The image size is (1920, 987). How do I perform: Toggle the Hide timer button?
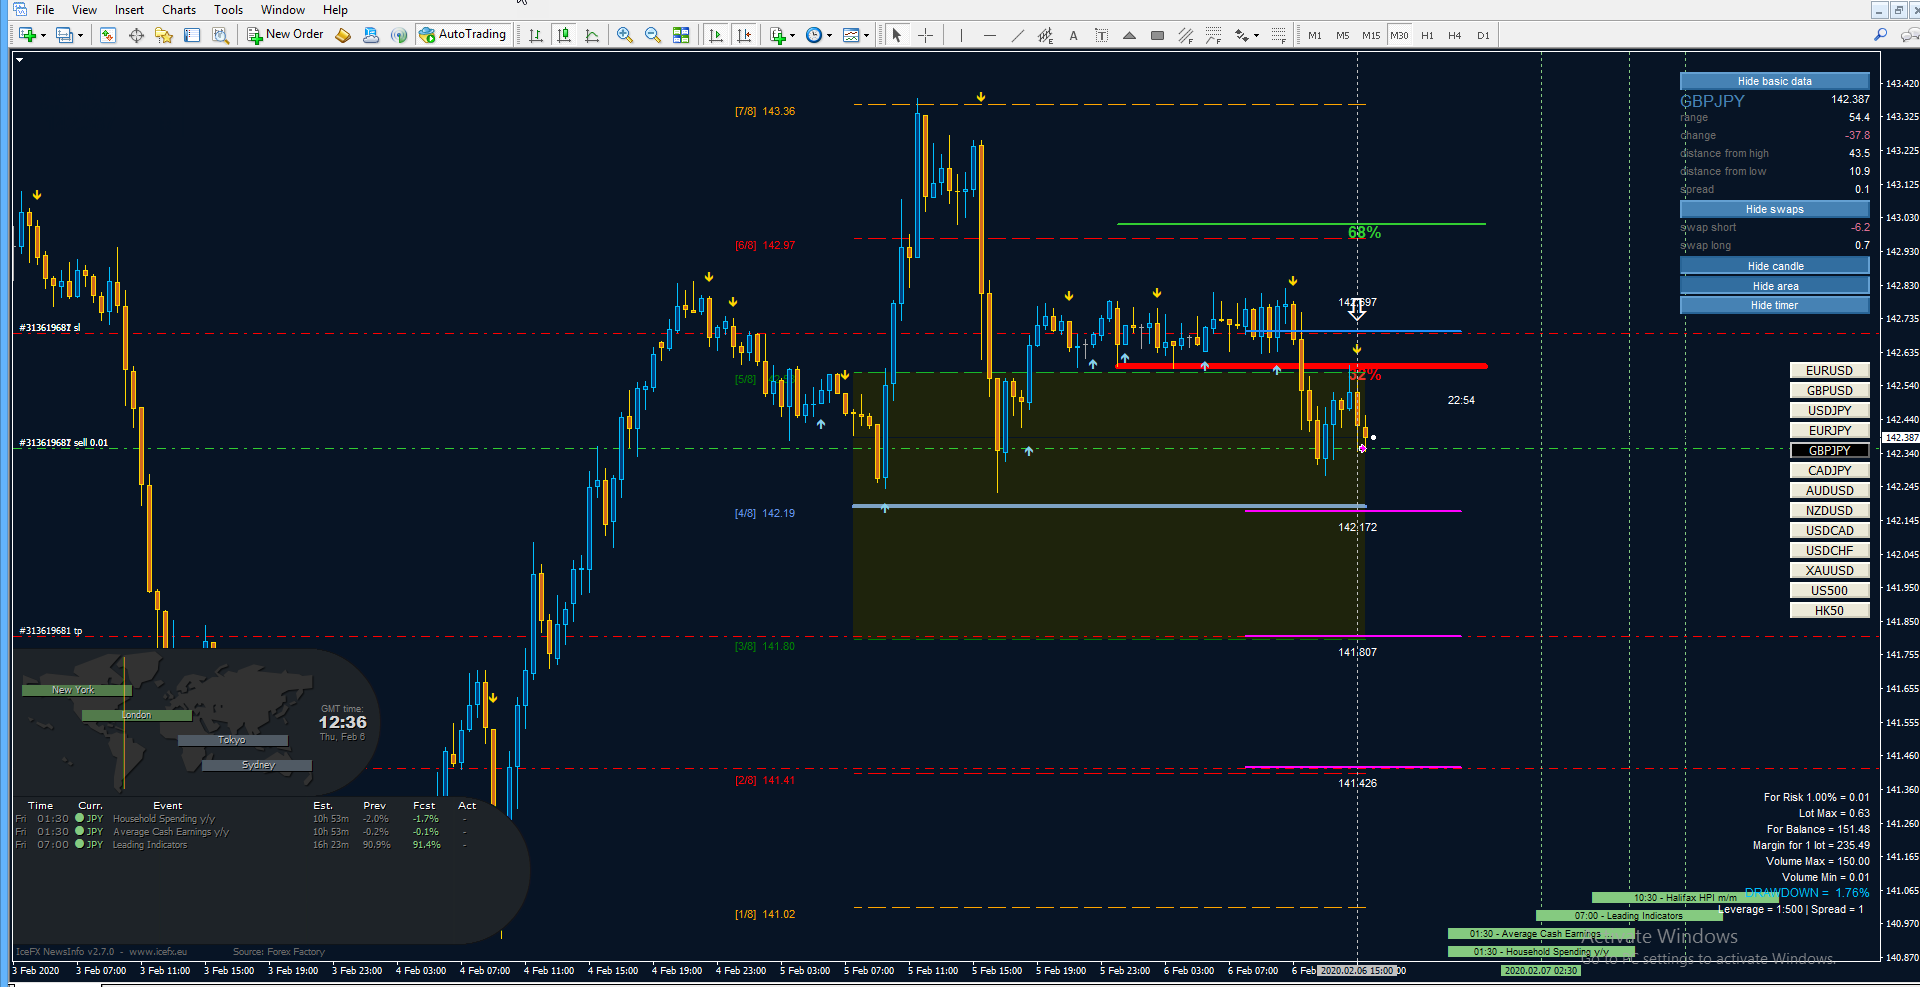(x=1775, y=305)
